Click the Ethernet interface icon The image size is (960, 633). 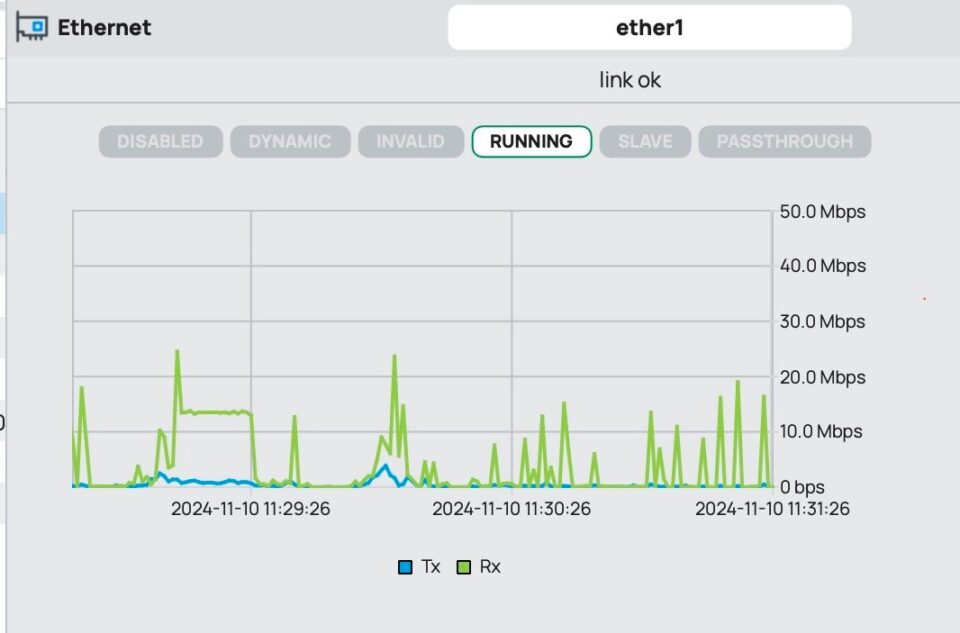[x=31, y=27]
